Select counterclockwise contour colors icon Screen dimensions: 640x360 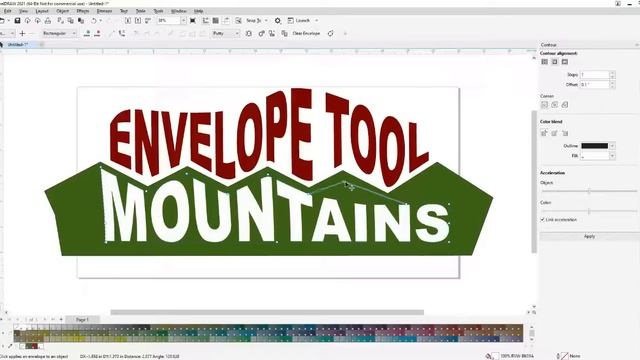pyautogui.click(x=565, y=133)
